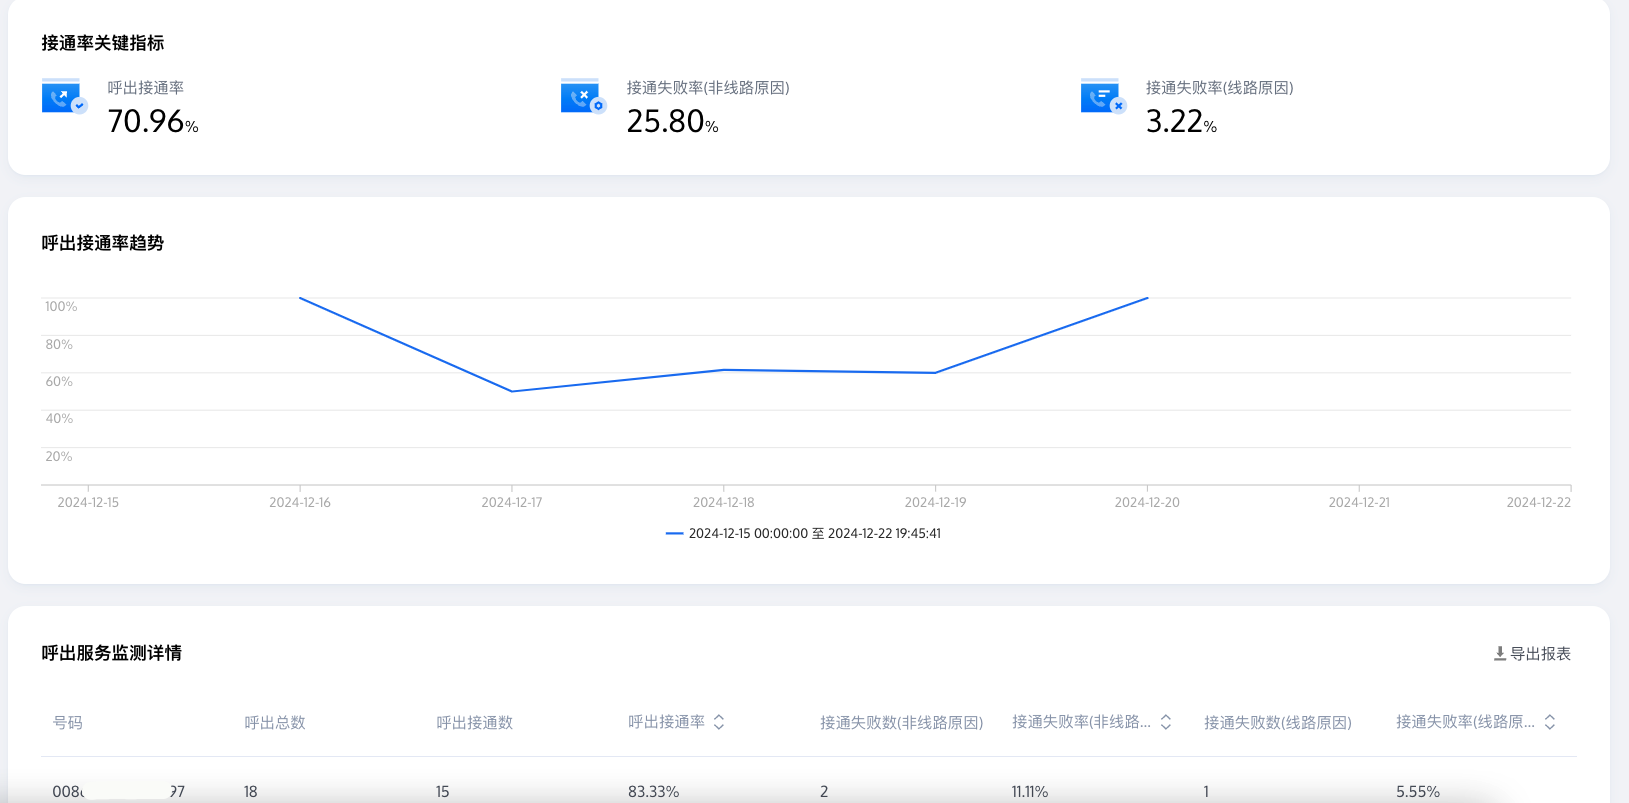The width and height of the screenshot is (1629, 803).
Task: Click the 接通失败数(非线路原因) column header
Action: 901,723
